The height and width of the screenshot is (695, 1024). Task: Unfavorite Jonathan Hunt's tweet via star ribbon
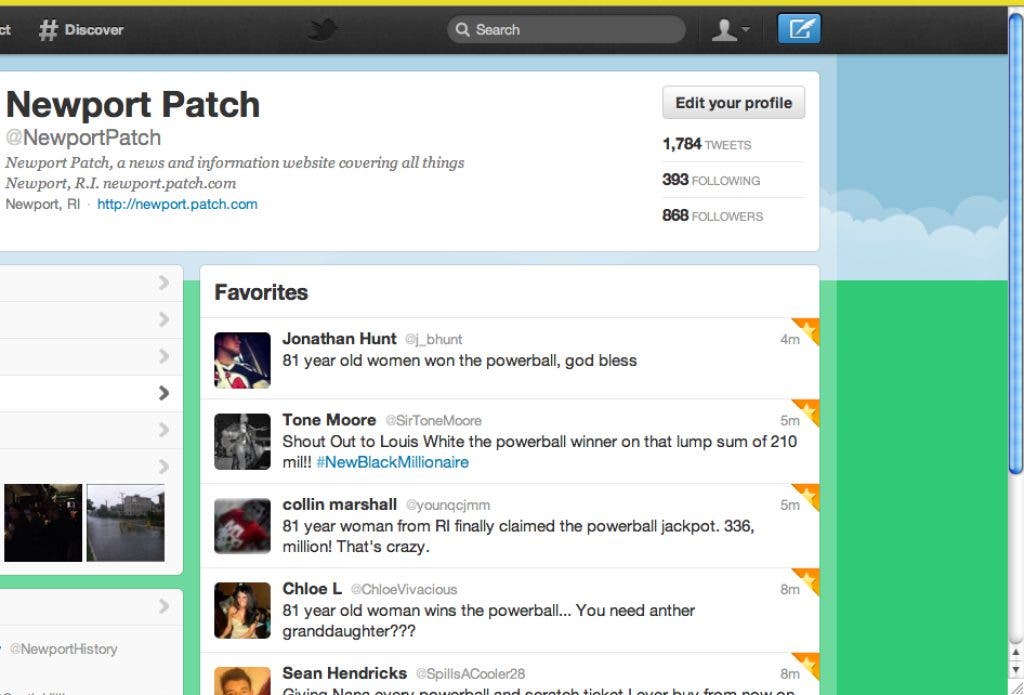pos(808,329)
